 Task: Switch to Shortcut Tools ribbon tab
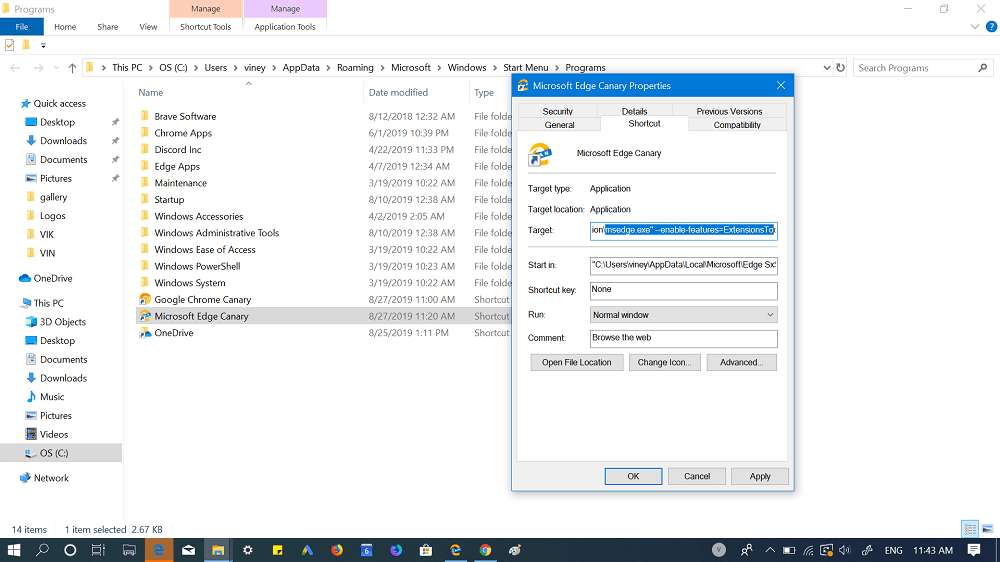click(205, 27)
